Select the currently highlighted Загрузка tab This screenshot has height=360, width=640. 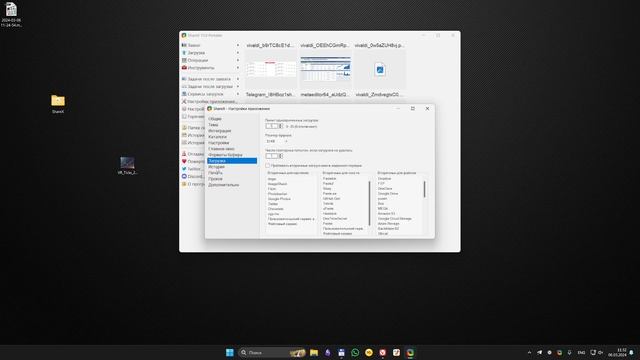tap(232, 161)
